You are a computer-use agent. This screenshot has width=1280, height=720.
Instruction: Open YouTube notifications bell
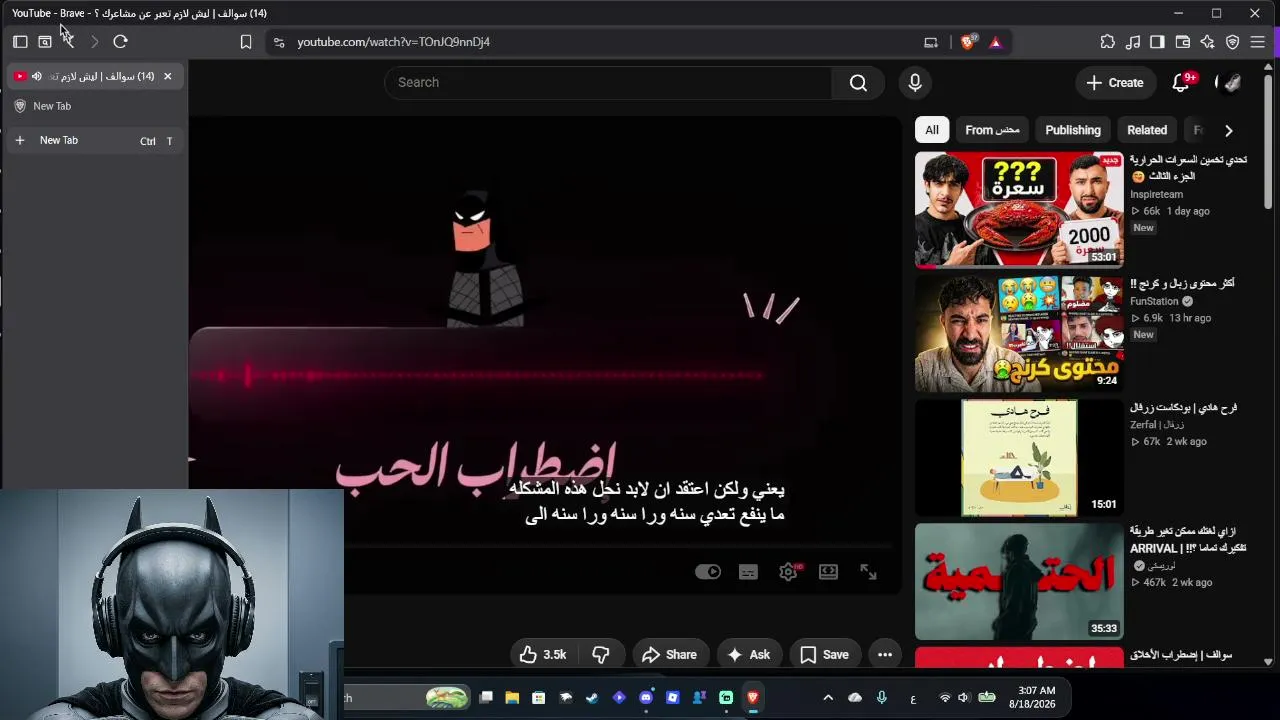click(x=1181, y=83)
